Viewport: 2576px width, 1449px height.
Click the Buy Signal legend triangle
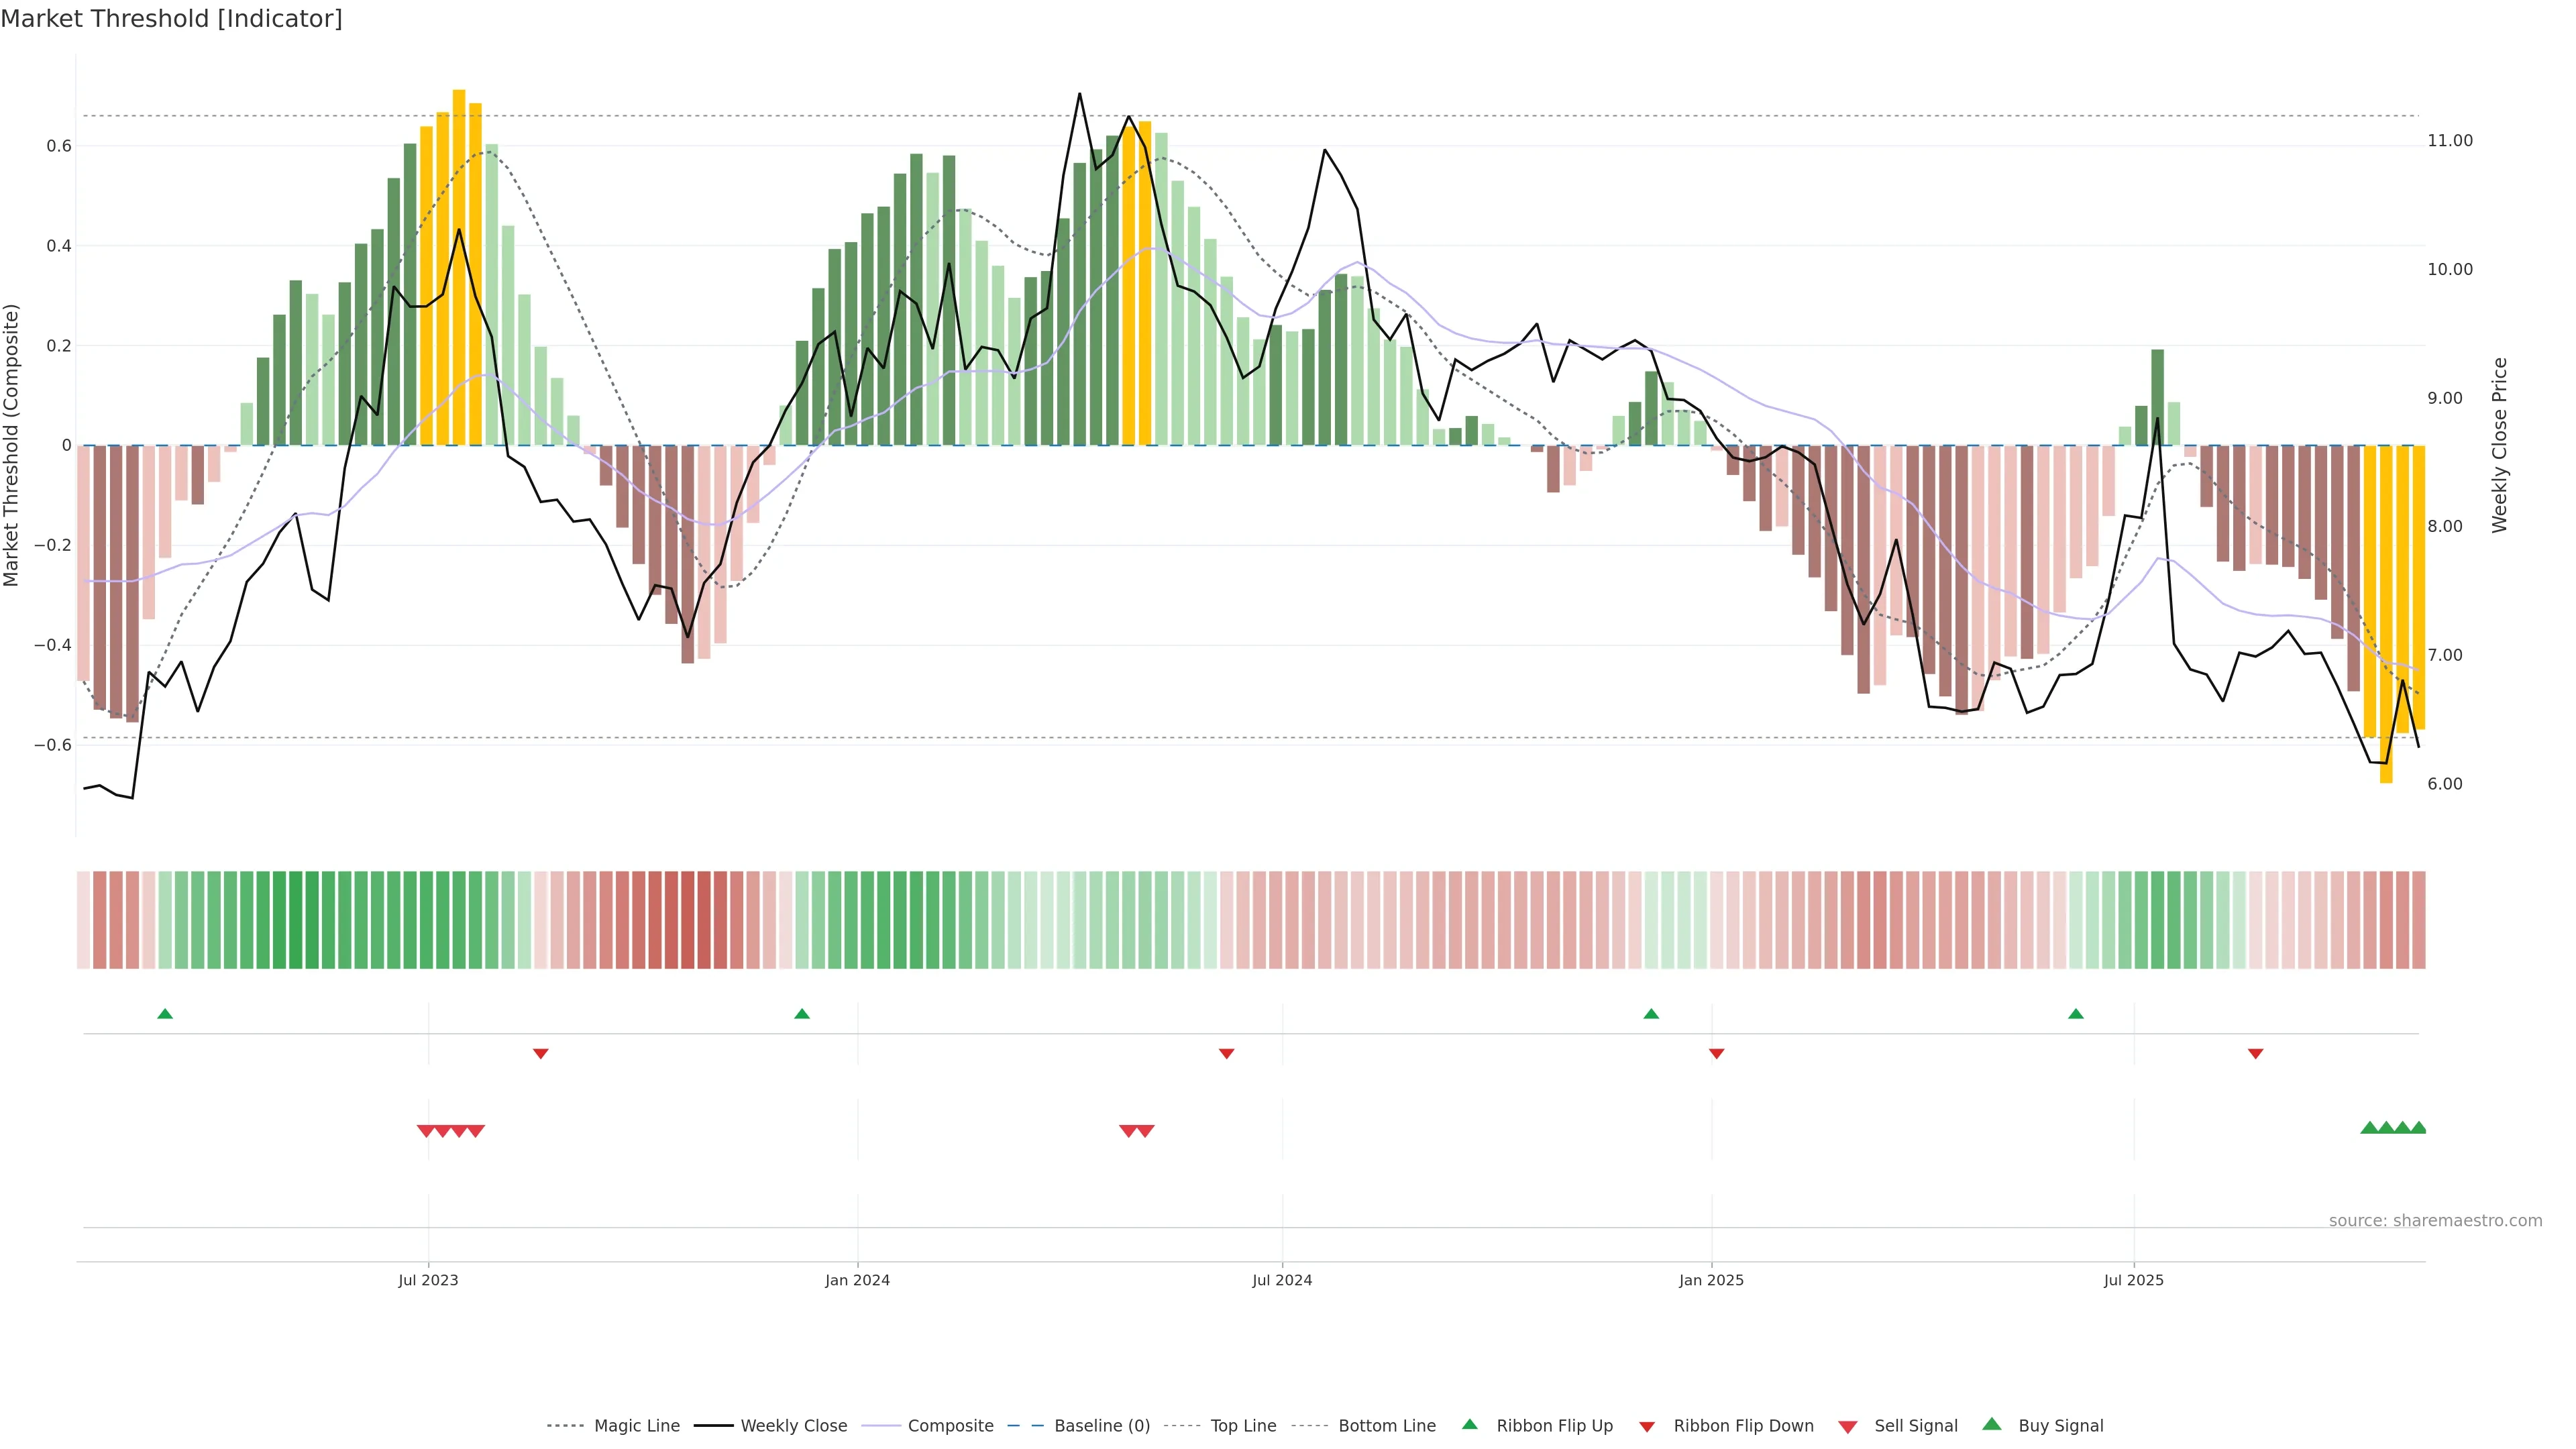point(1992,1424)
